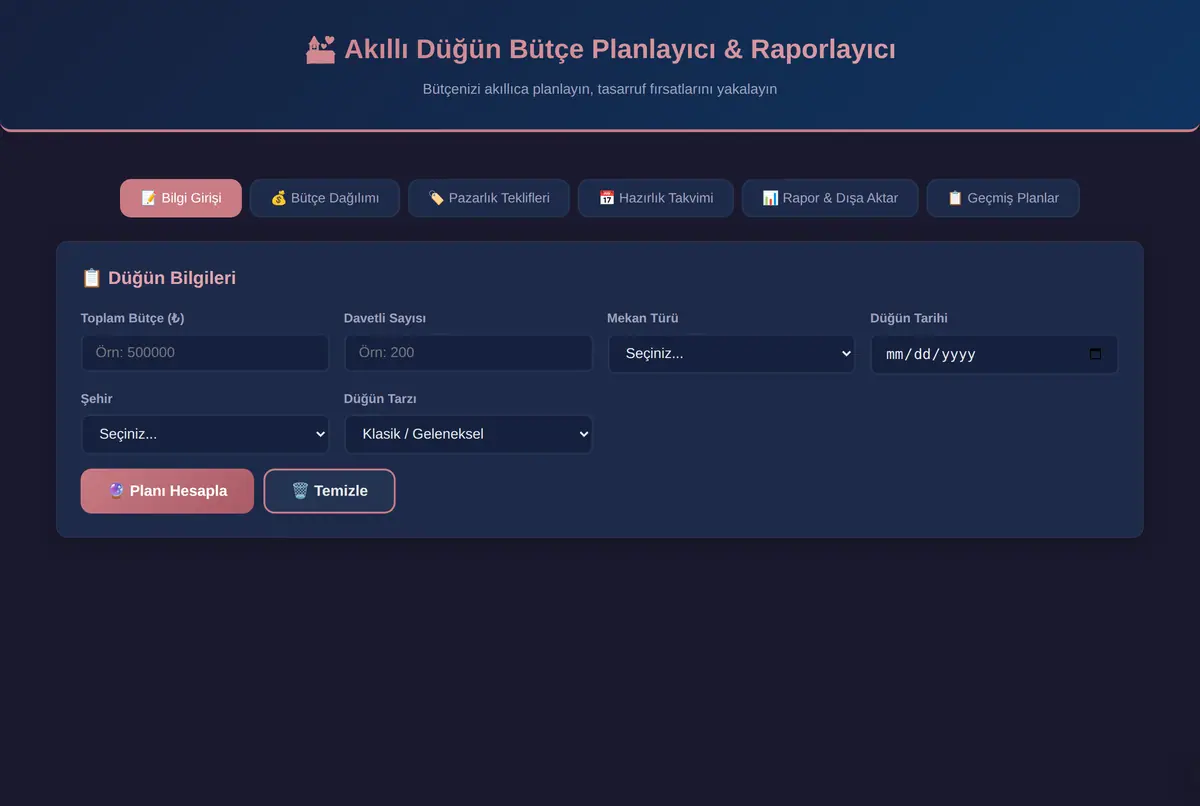Screen dimensions: 1200x806
Task: Click the Toplam Bütçe (₺) label
Action: (x=133, y=318)
